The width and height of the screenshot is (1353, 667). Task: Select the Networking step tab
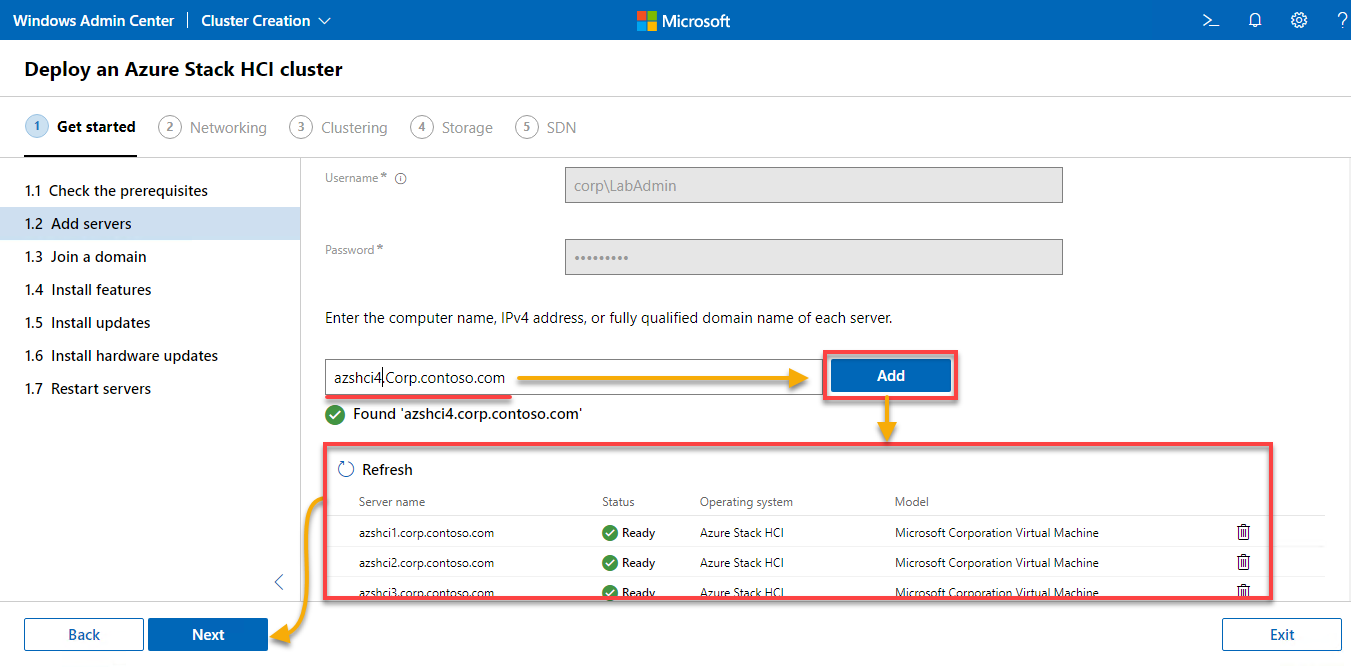(213, 127)
